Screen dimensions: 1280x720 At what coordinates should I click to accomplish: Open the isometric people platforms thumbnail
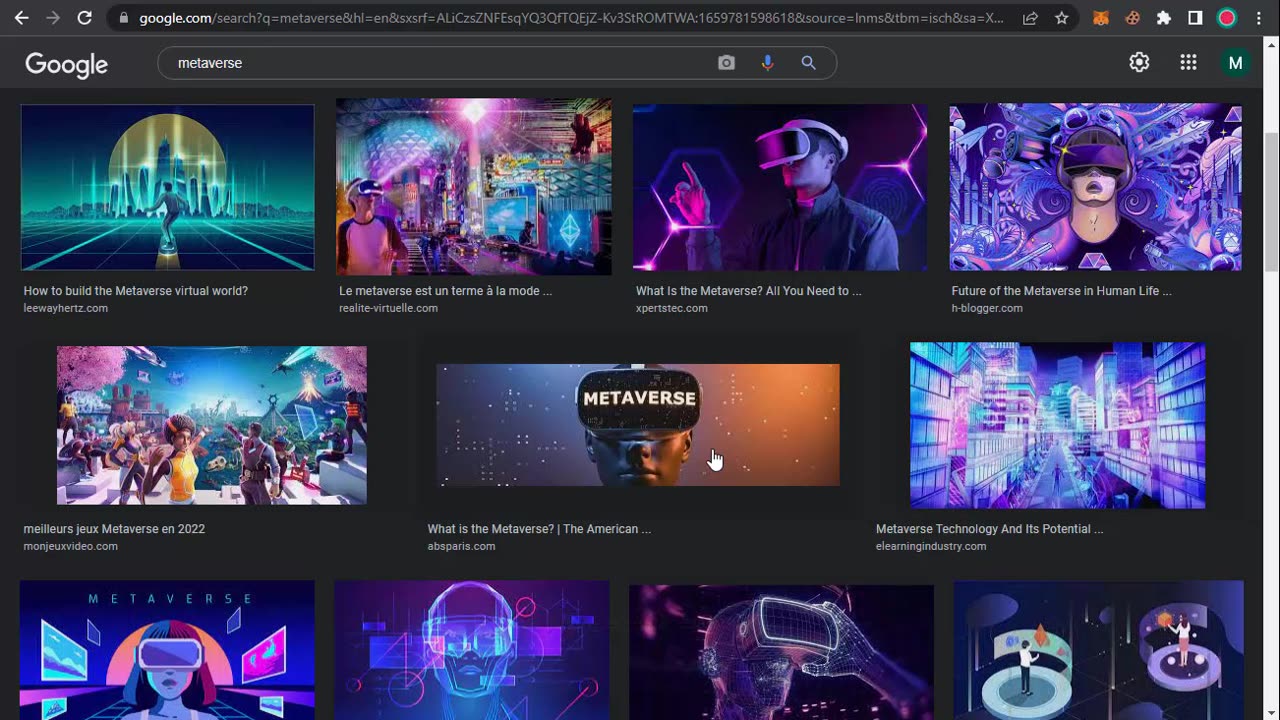pos(1098,650)
